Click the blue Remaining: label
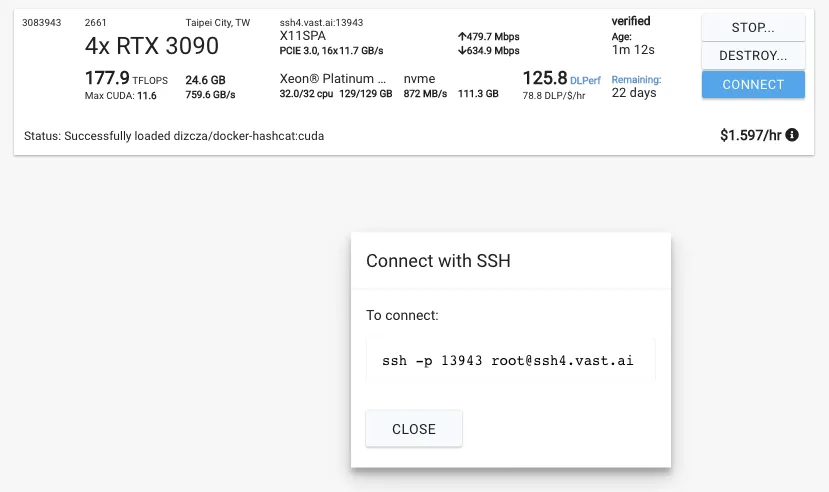 click(636, 79)
